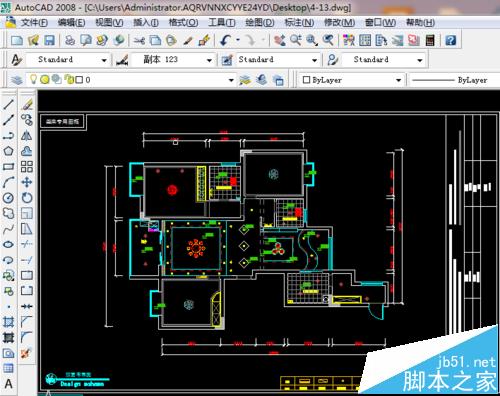Click the Match Properties brush icon

coord(188,40)
